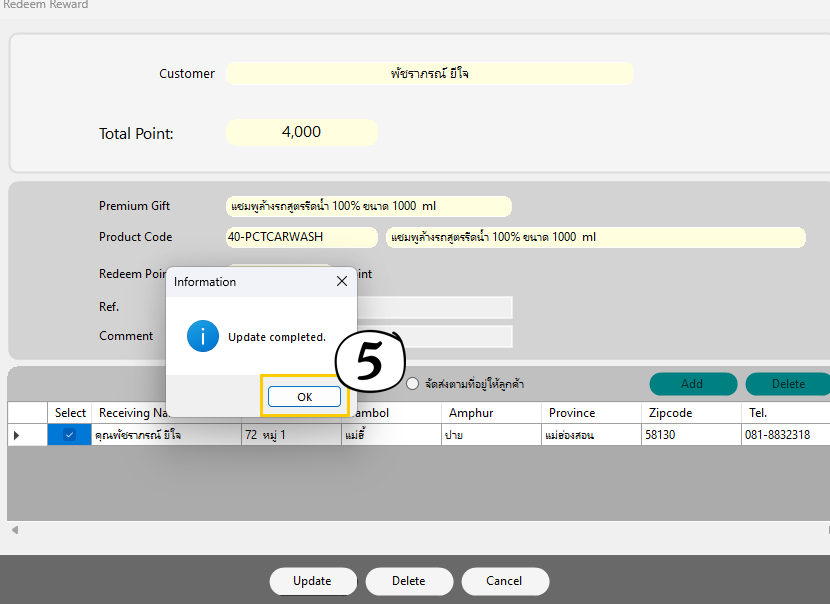This screenshot has height=604, width=830.
Task: Click the Premium Gift field
Action: 368,206
